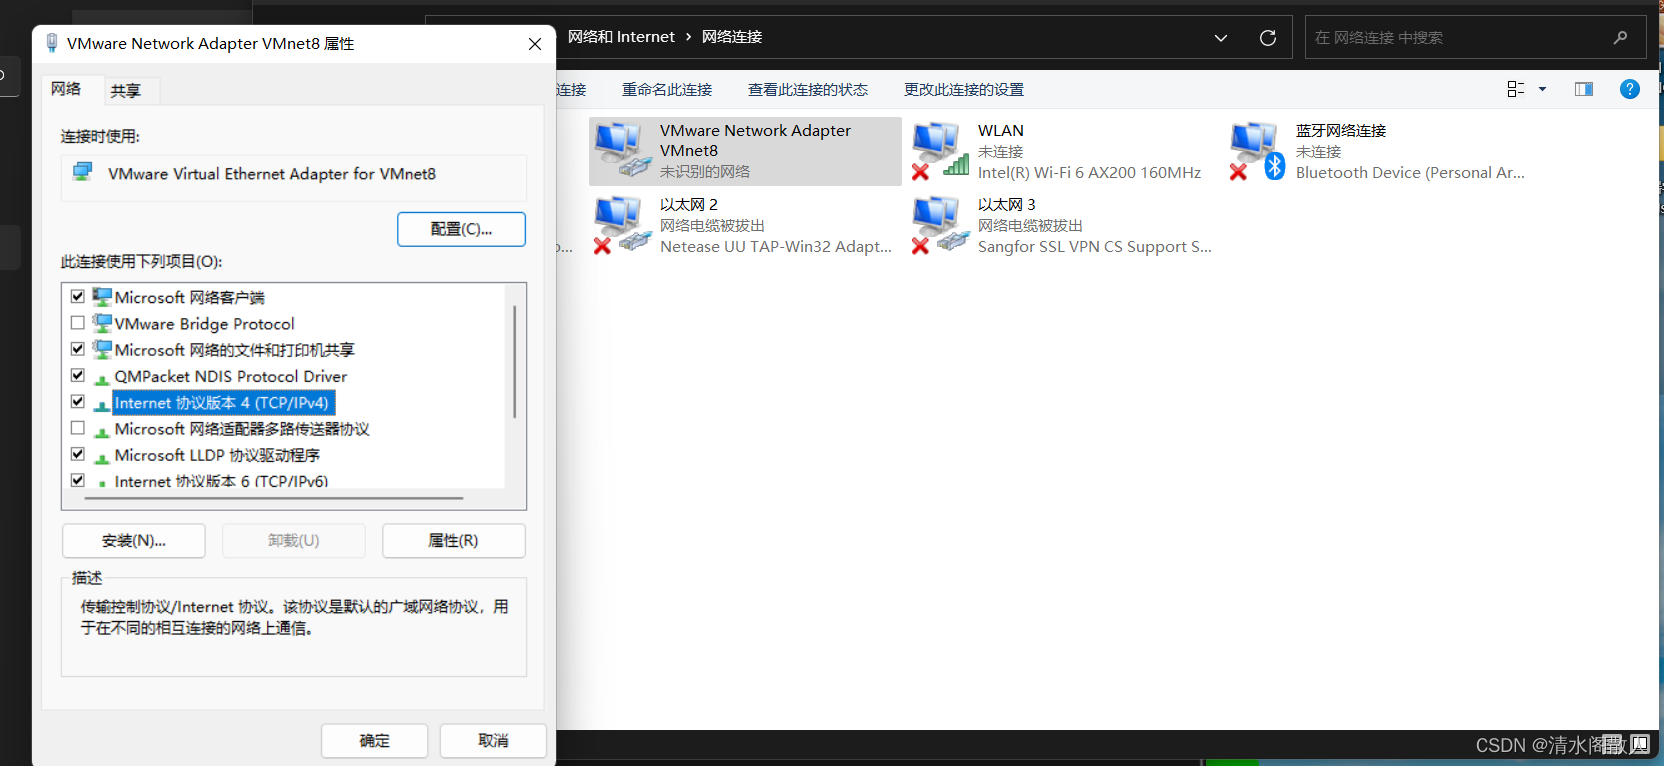The height and width of the screenshot is (766, 1664).
Task: Select the 以太网 3 adapter icon
Action: pos(940,225)
